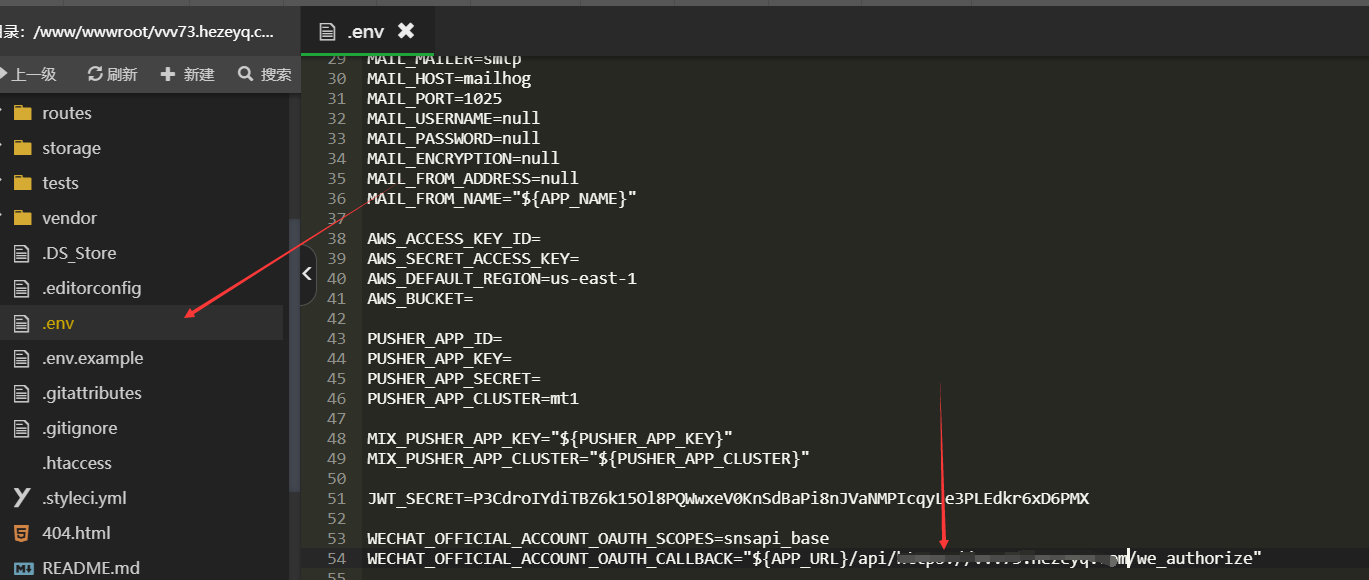Click the .styleci.yml YAML icon
This screenshot has width=1369, height=580.
pyautogui.click(x=22, y=498)
